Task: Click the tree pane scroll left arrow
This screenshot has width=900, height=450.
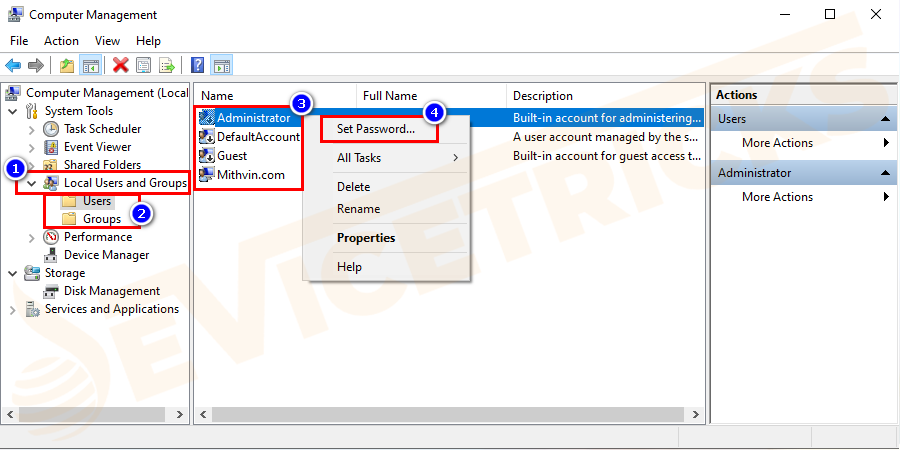Action: 10,414
